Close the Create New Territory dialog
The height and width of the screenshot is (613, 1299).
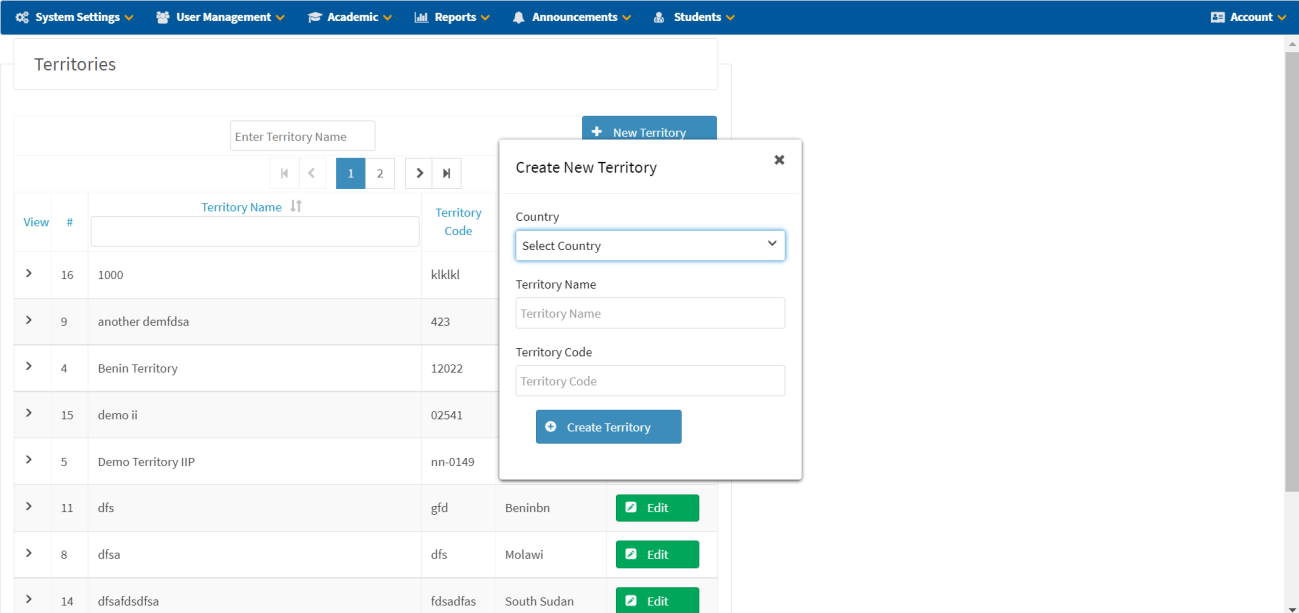[x=779, y=160]
